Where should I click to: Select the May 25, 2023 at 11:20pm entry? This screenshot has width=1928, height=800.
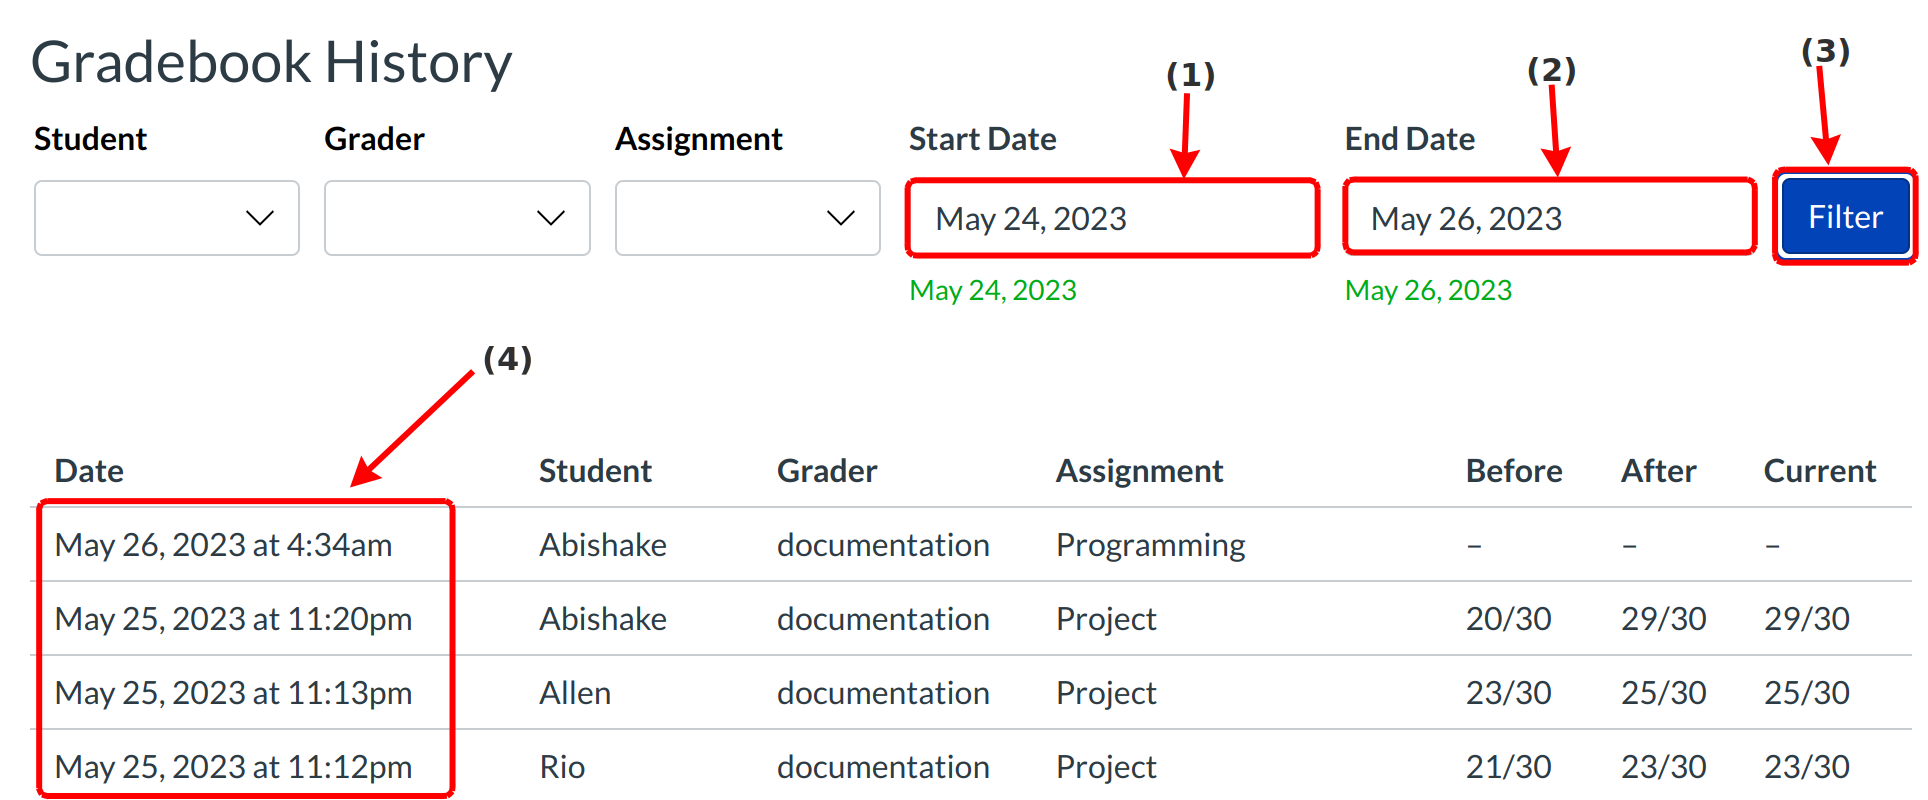(x=233, y=619)
